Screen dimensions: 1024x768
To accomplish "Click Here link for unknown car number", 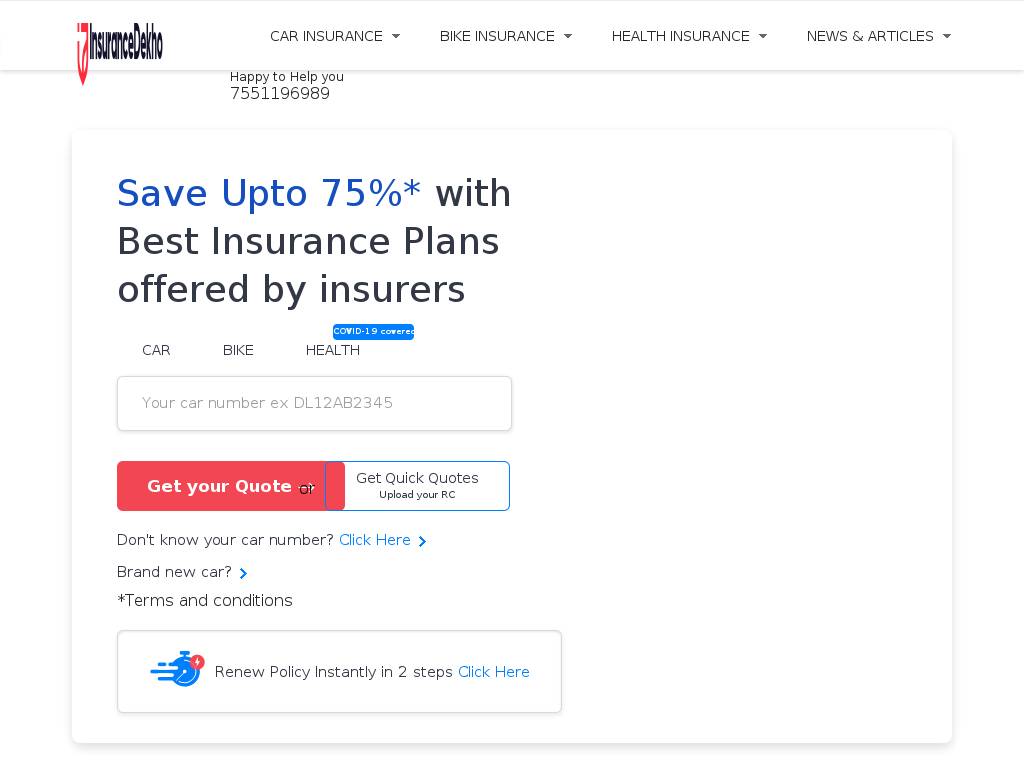I will coord(375,540).
